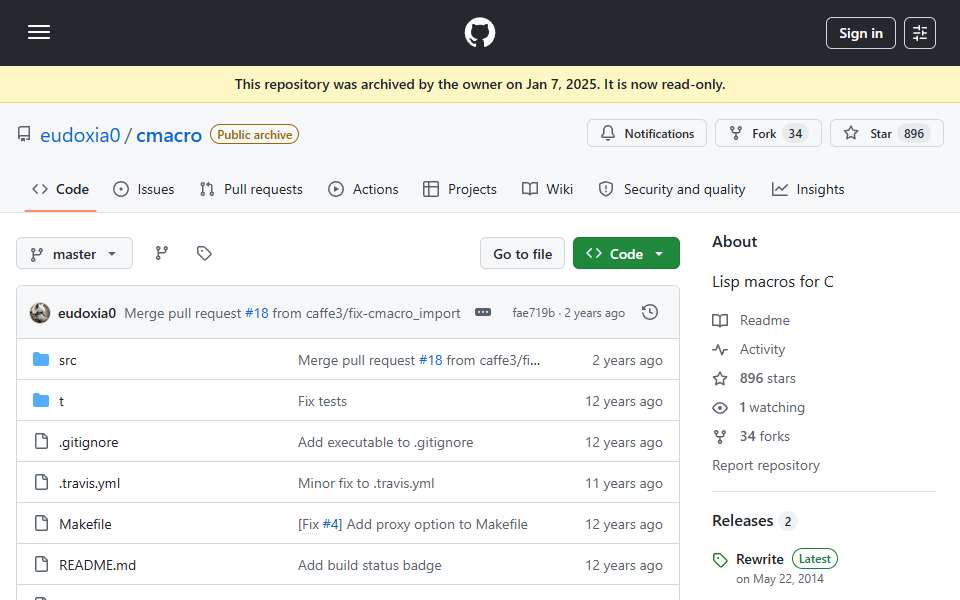Open #18 link in src row
The image size is (960, 600).
click(430, 360)
